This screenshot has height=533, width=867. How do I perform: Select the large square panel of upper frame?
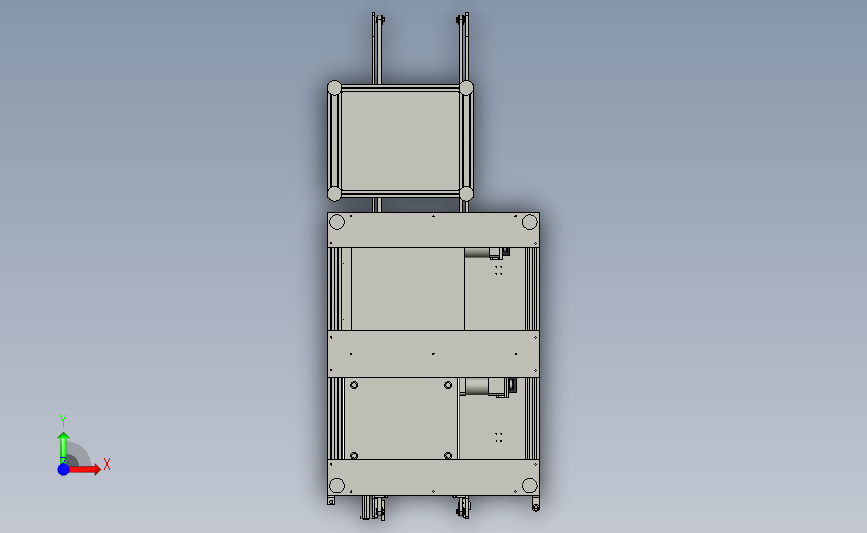400,141
